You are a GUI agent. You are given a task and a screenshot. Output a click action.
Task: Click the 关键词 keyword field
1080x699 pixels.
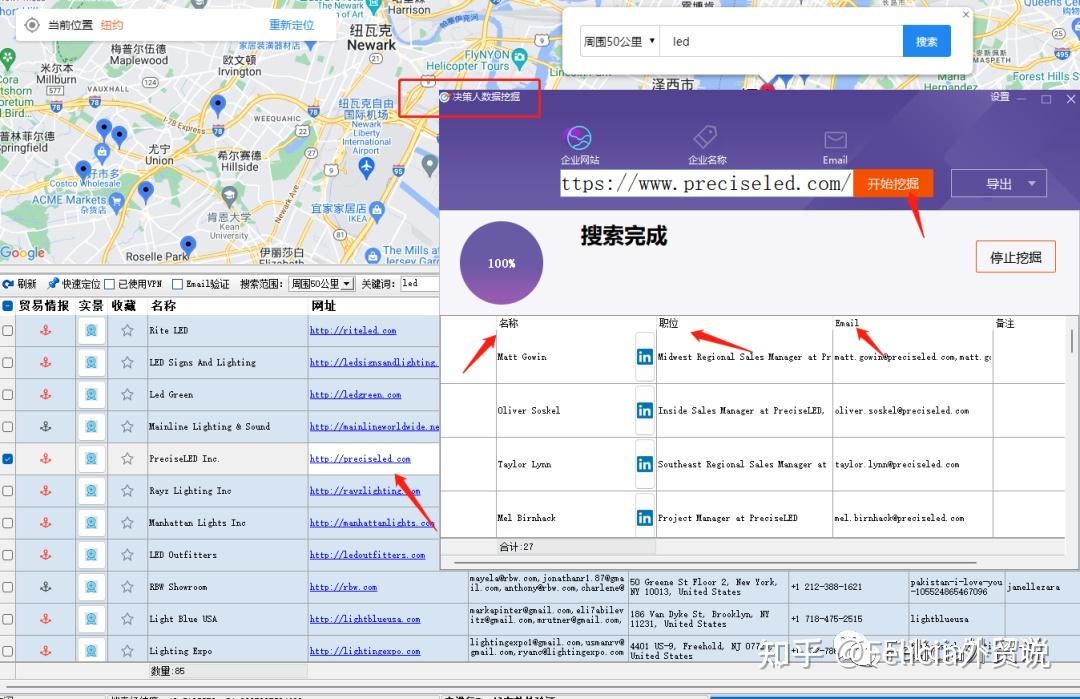pos(419,284)
